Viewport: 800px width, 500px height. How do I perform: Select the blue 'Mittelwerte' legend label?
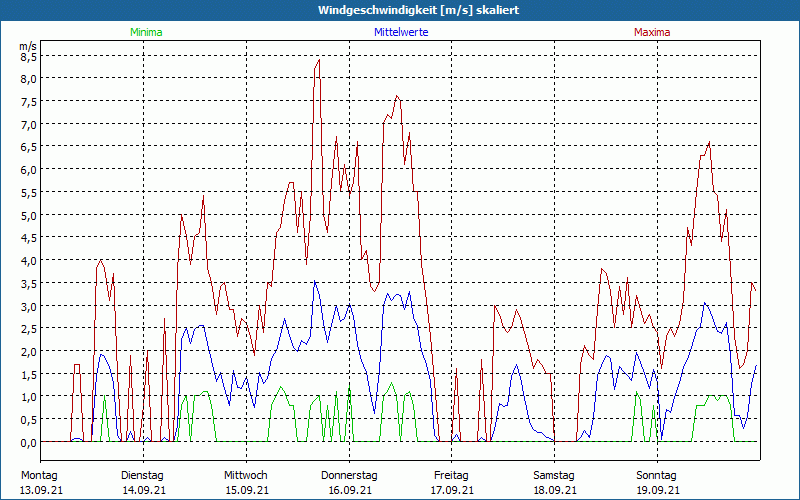tap(401, 32)
